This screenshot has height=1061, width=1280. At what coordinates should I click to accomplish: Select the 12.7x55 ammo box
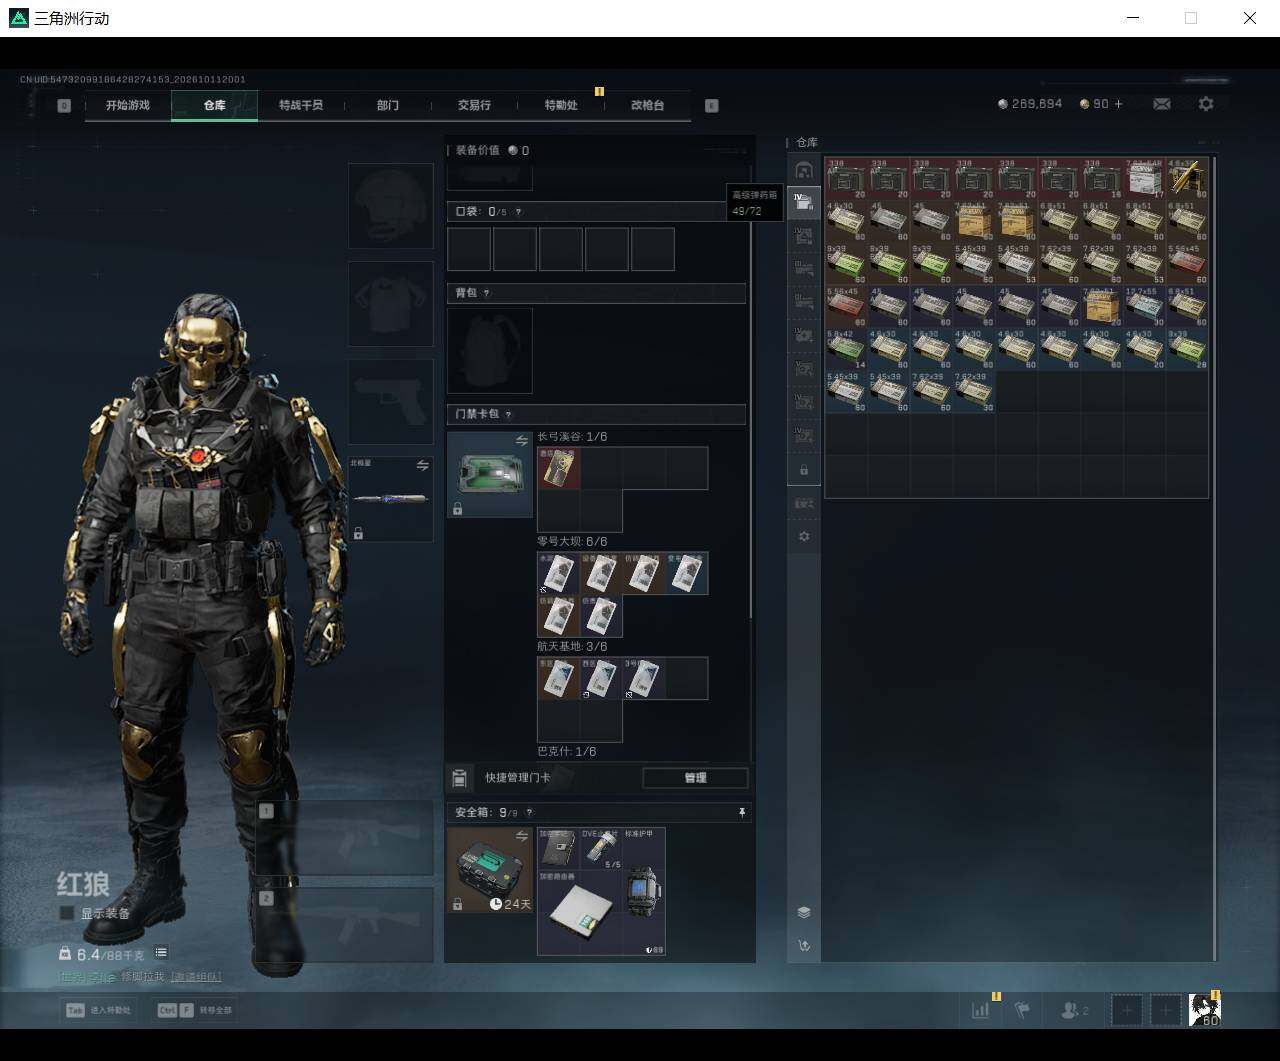pyautogui.click(x=1145, y=305)
